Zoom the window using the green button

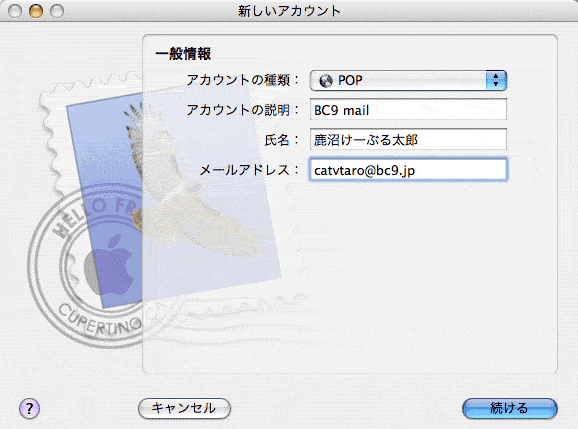[57, 11]
